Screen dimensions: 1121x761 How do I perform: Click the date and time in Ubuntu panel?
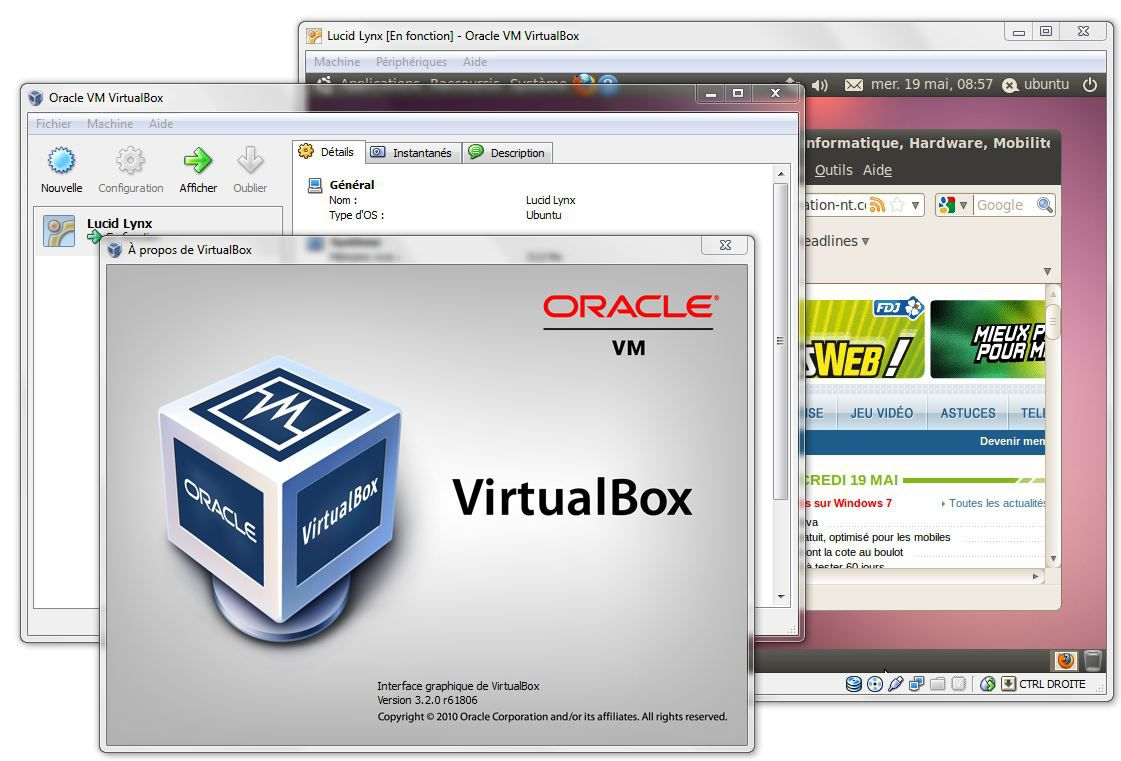pos(932,84)
